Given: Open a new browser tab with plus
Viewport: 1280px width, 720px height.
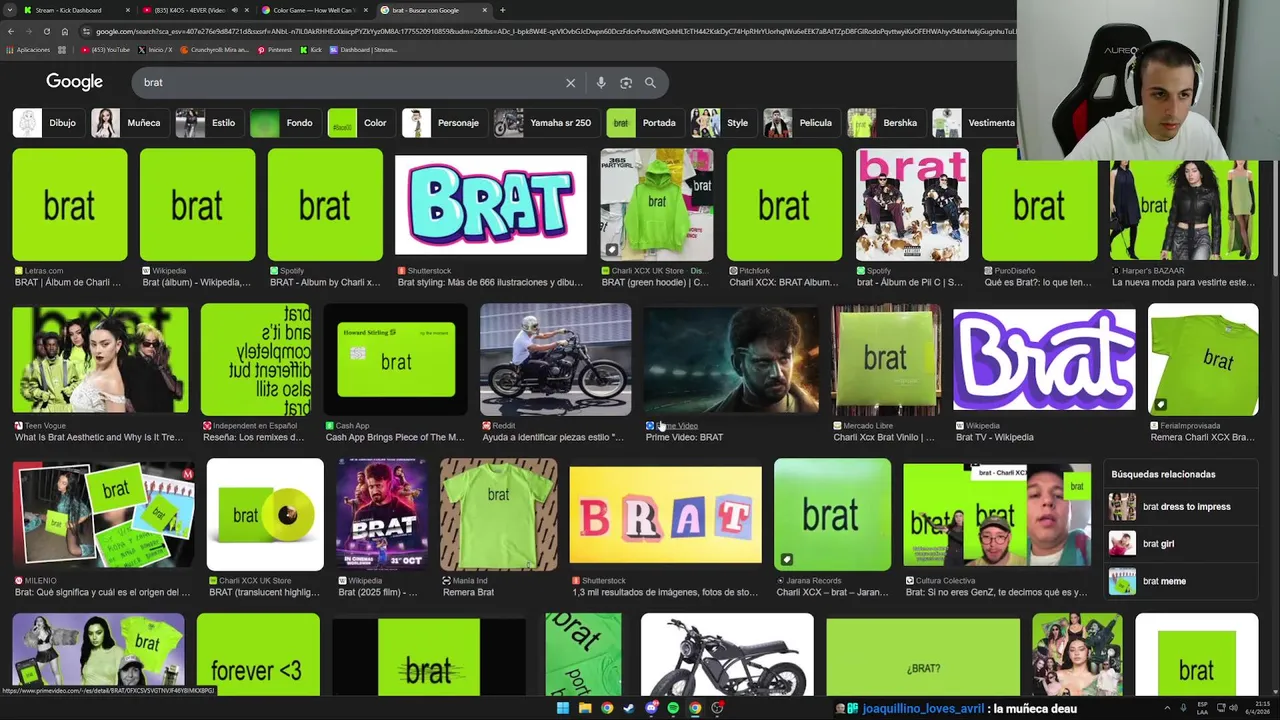Looking at the screenshot, I should tap(502, 10).
